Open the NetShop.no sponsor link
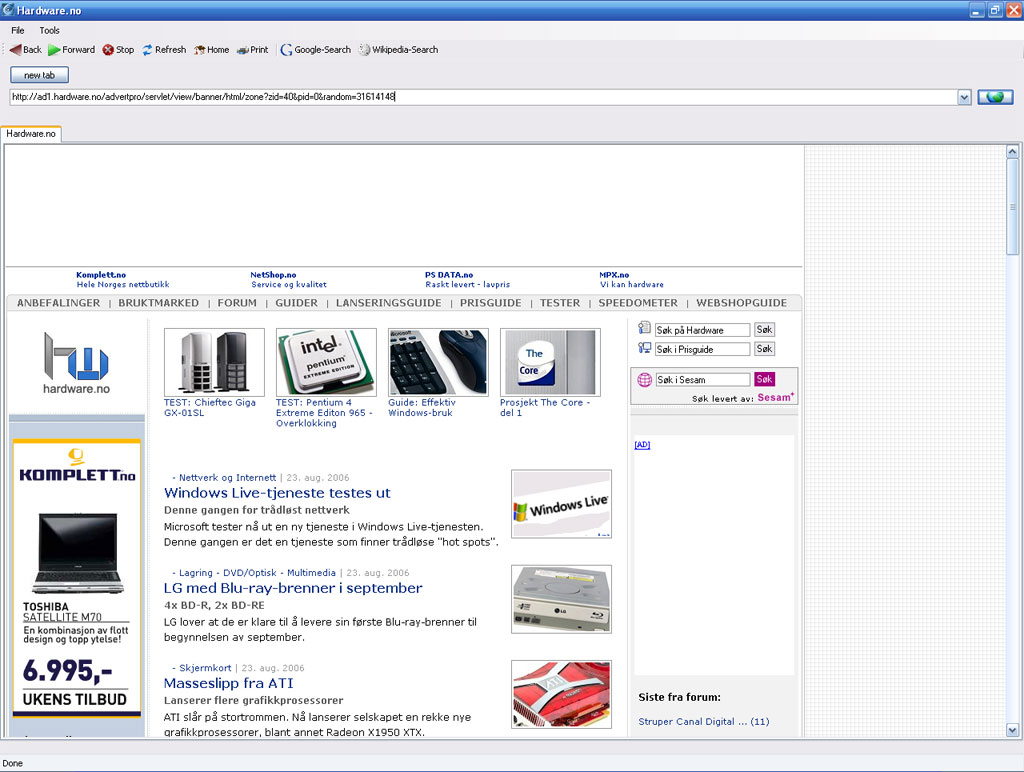 click(273, 275)
